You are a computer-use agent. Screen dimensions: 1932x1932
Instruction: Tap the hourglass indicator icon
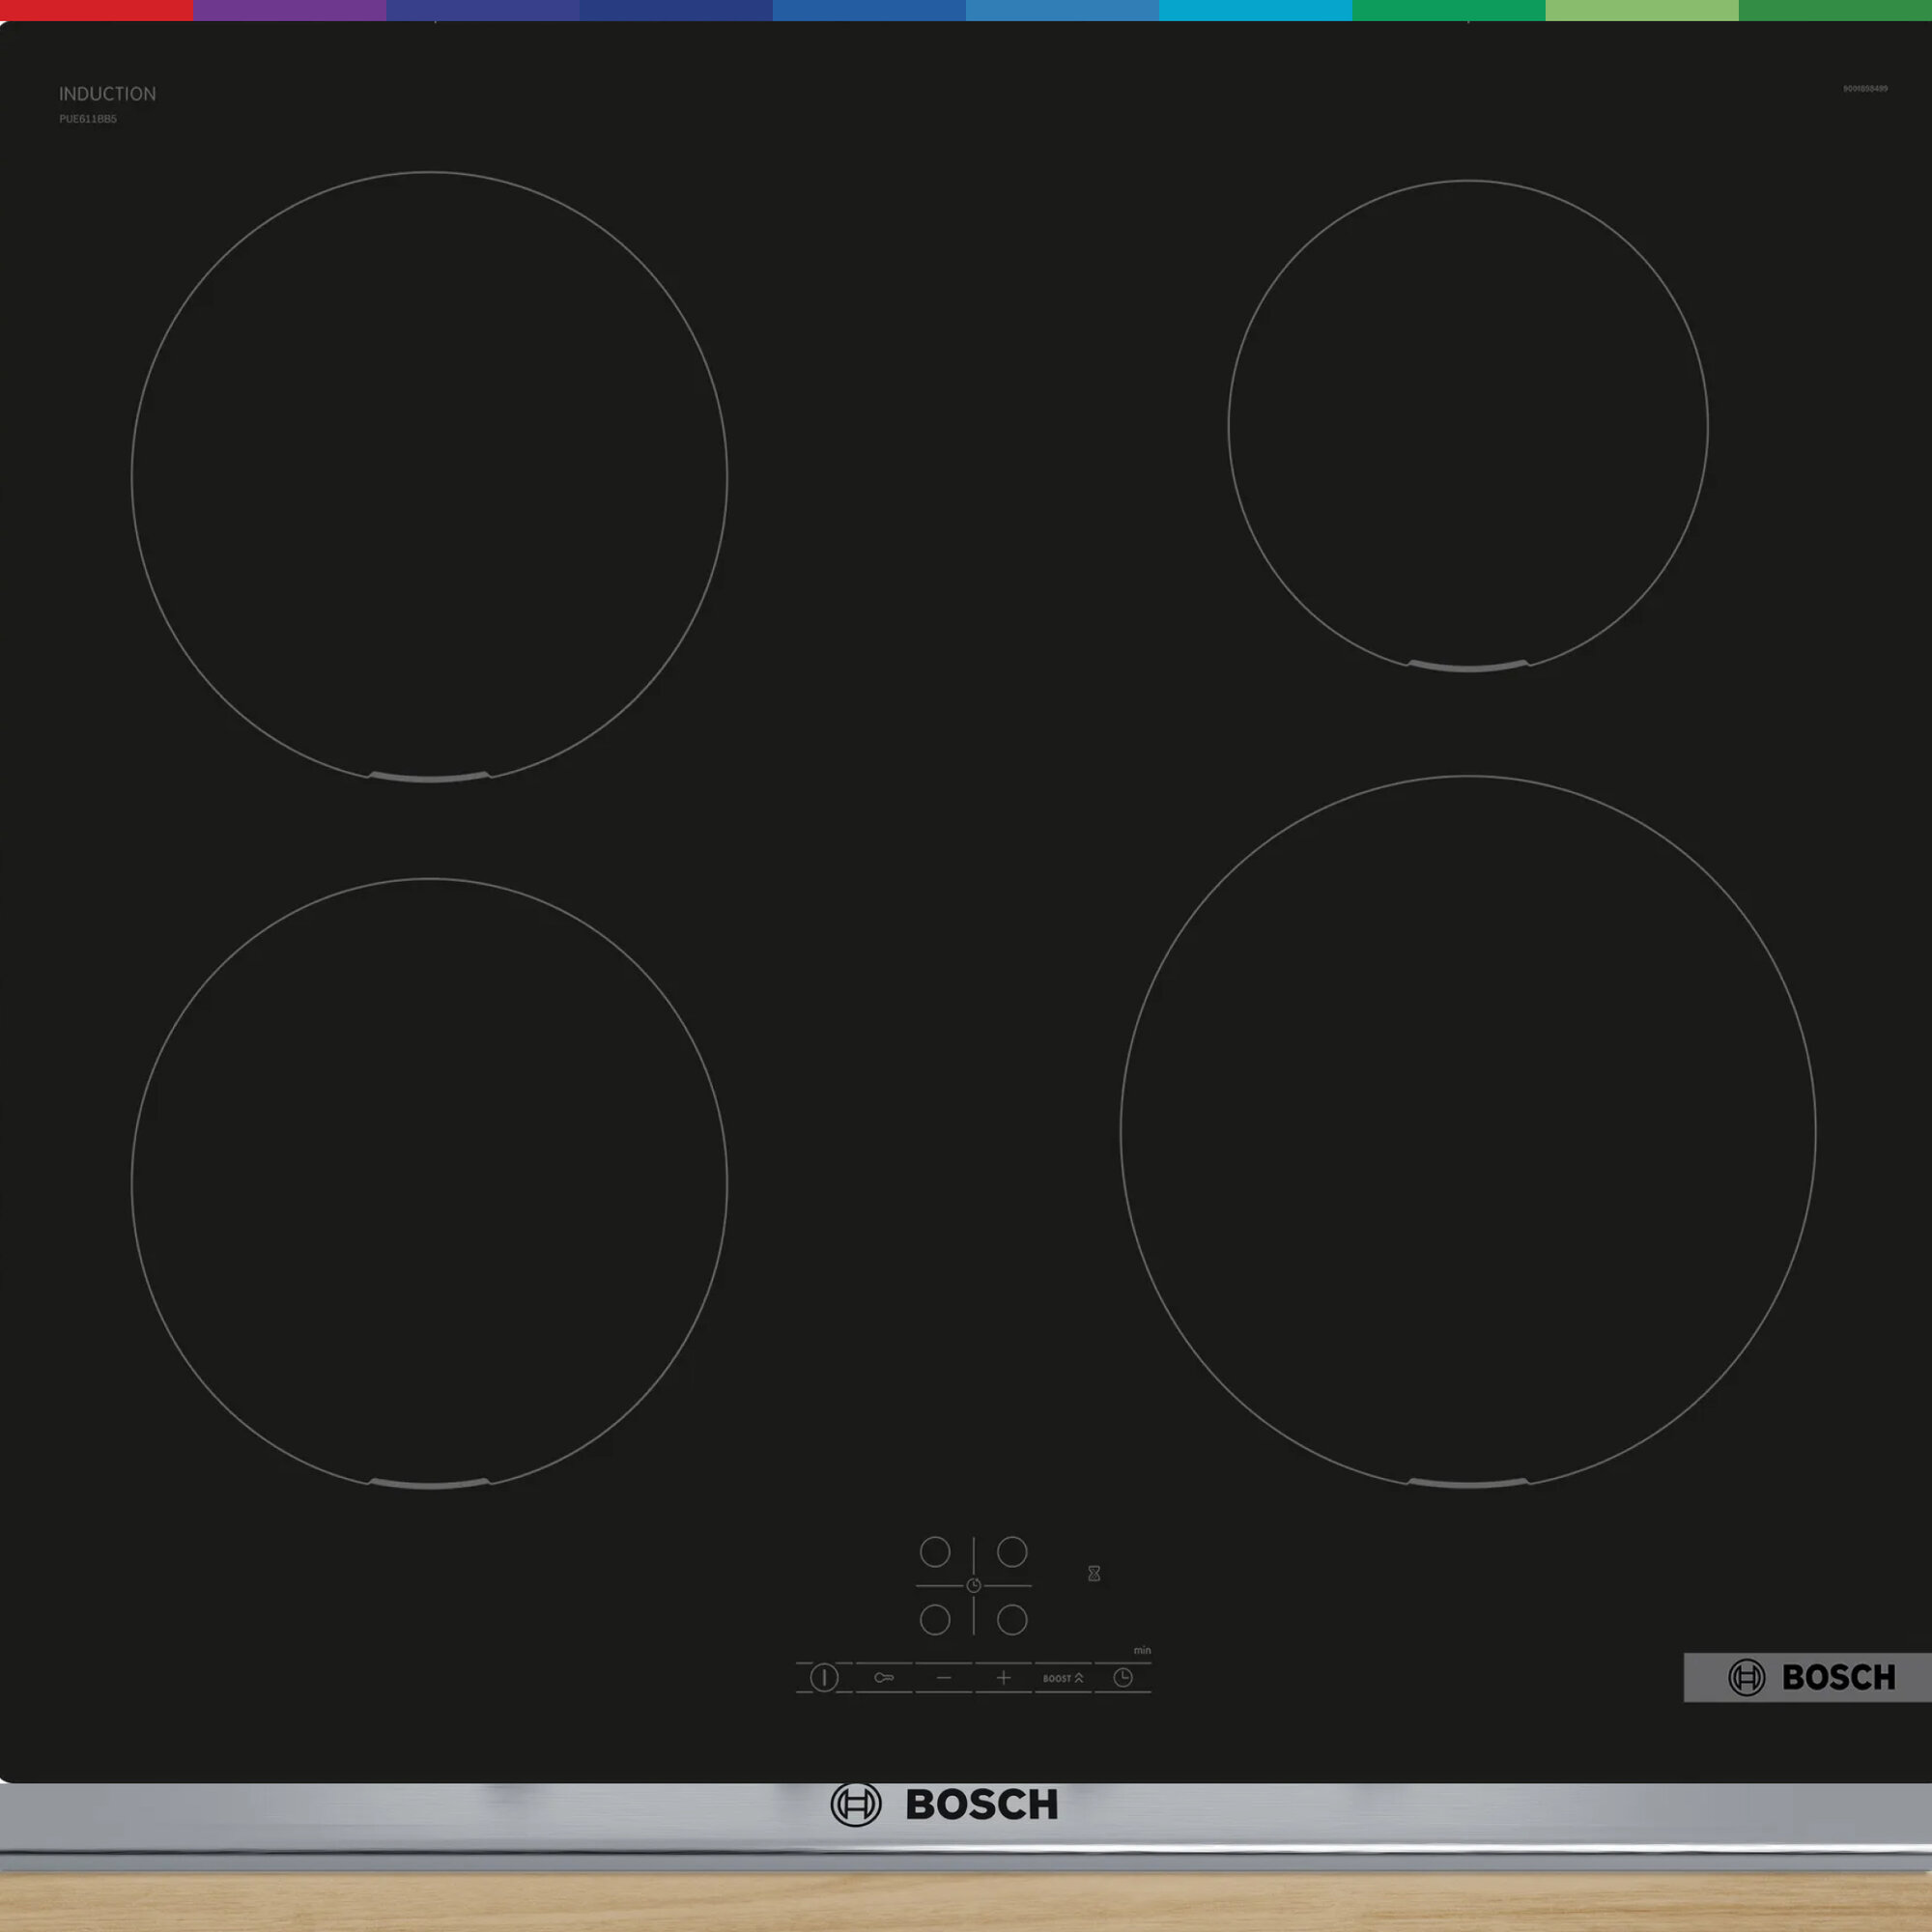tap(1094, 1574)
